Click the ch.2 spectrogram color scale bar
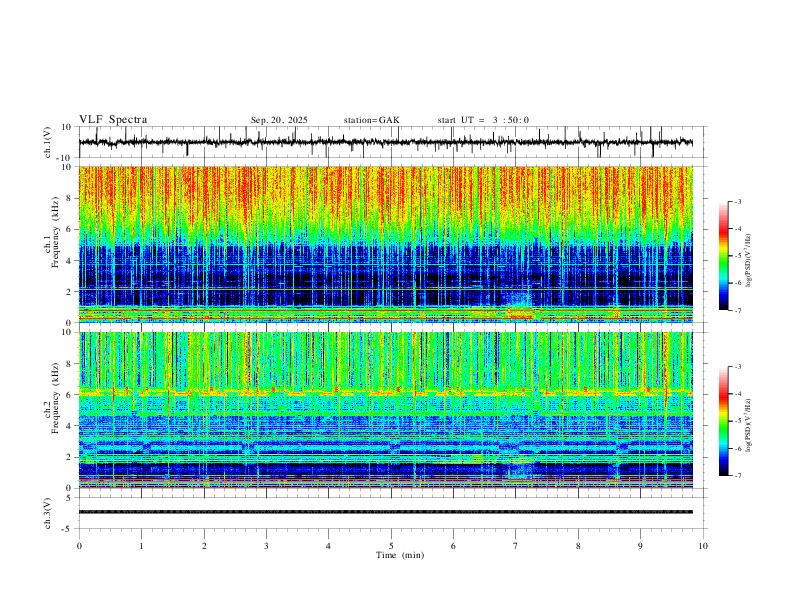 [x=724, y=421]
